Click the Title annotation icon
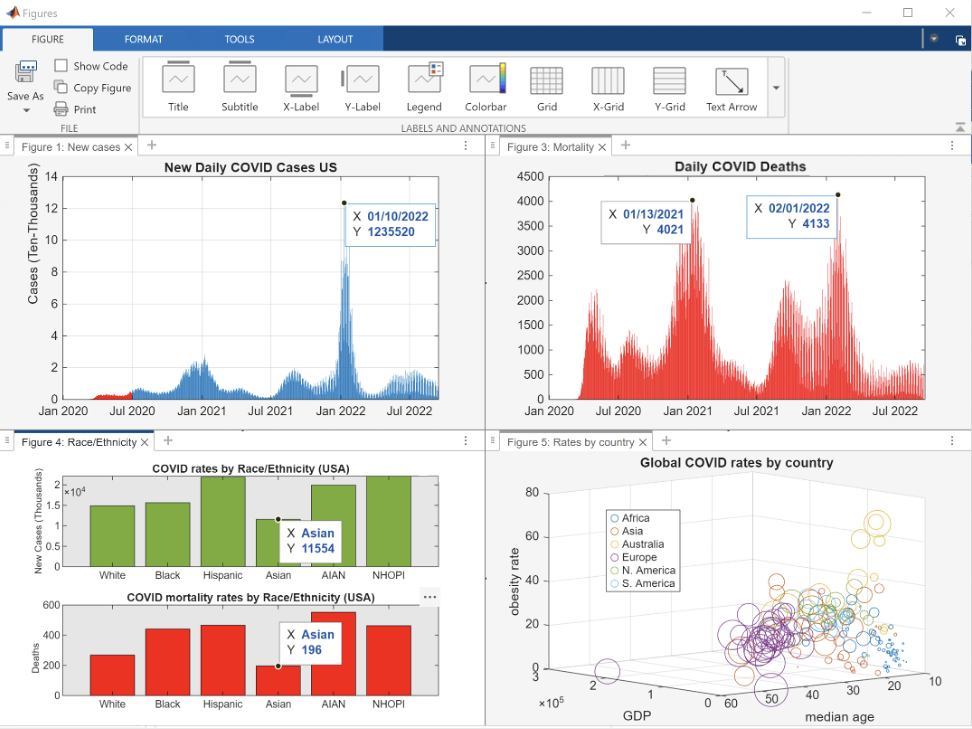972x729 pixels. point(178,86)
